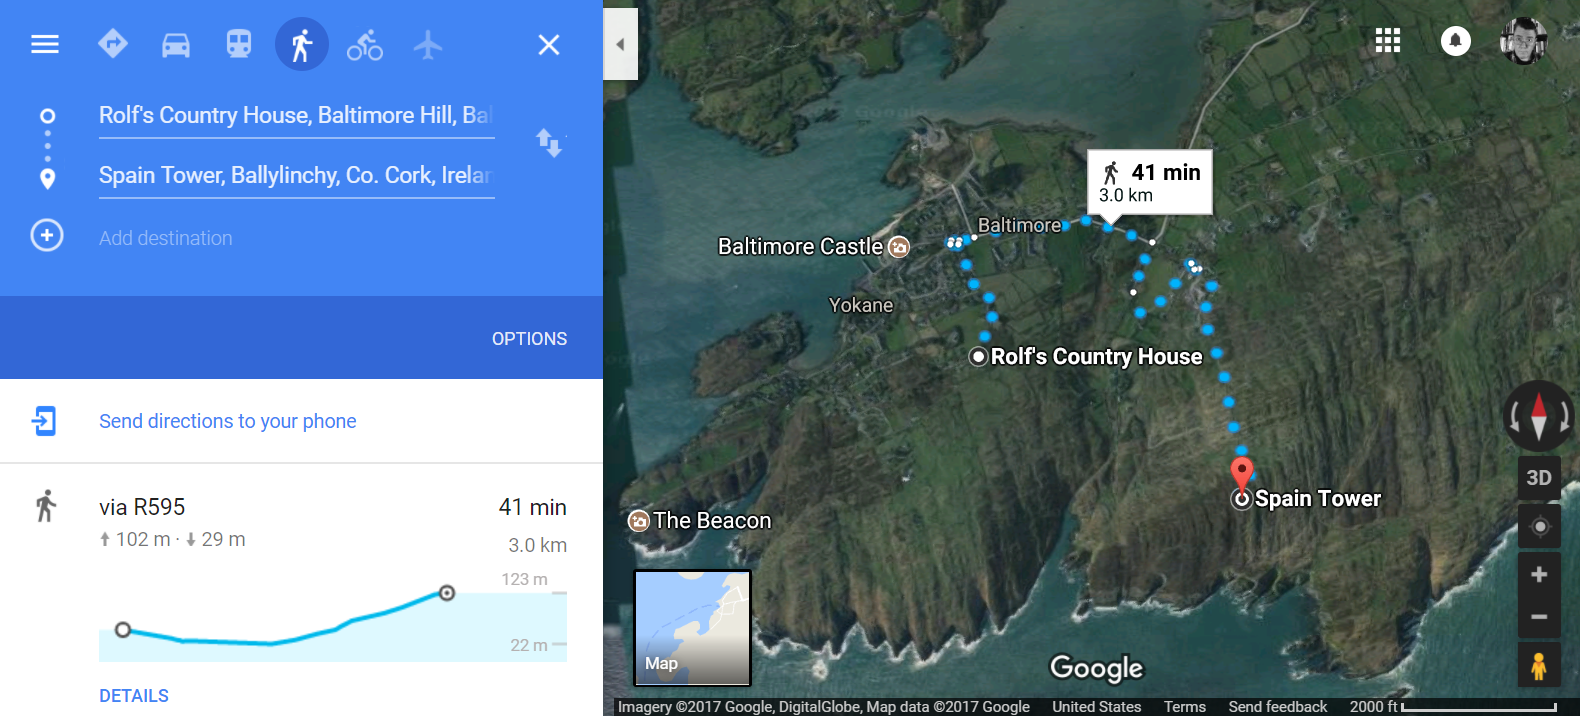Click the 41 min route bubble
Image resolution: width=1580 pixels, height=716 pixels.
click(1150, 182)
